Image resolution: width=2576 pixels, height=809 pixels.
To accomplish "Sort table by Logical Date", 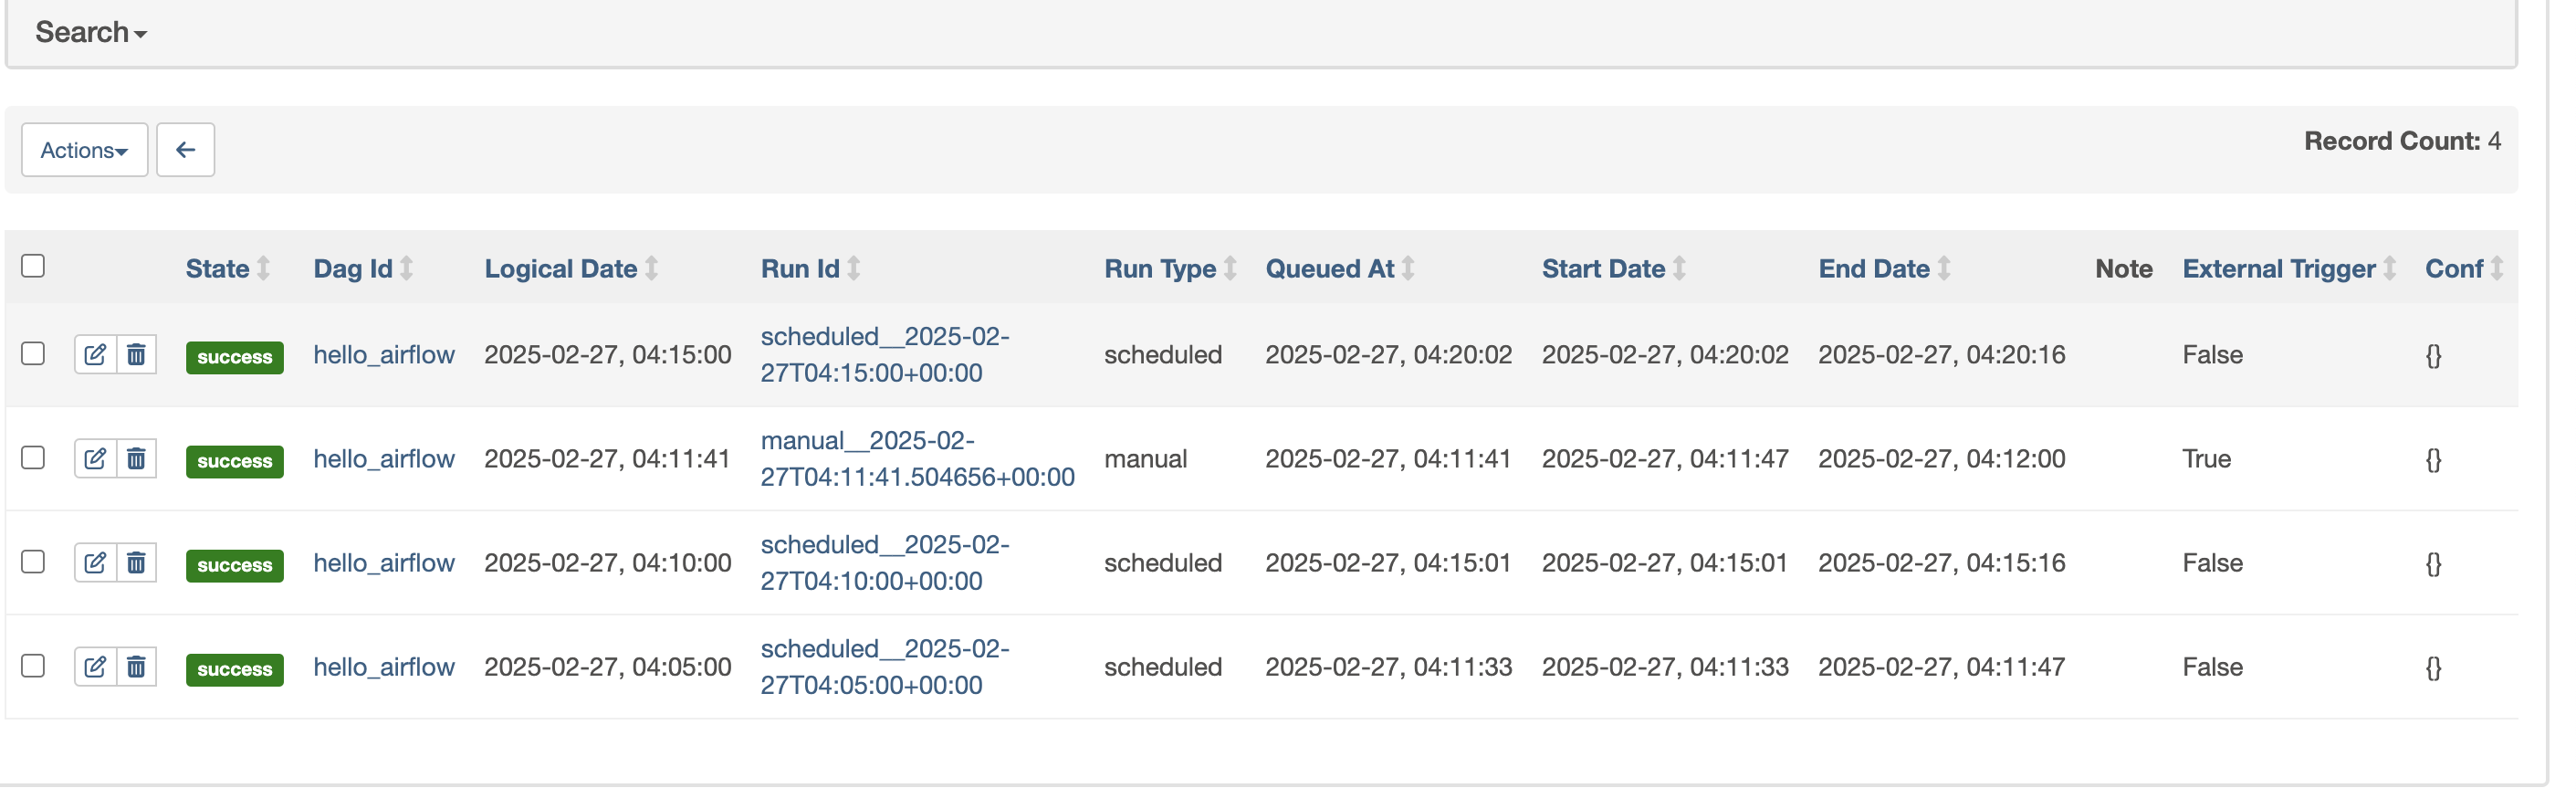I will click(x=561, y=269).
